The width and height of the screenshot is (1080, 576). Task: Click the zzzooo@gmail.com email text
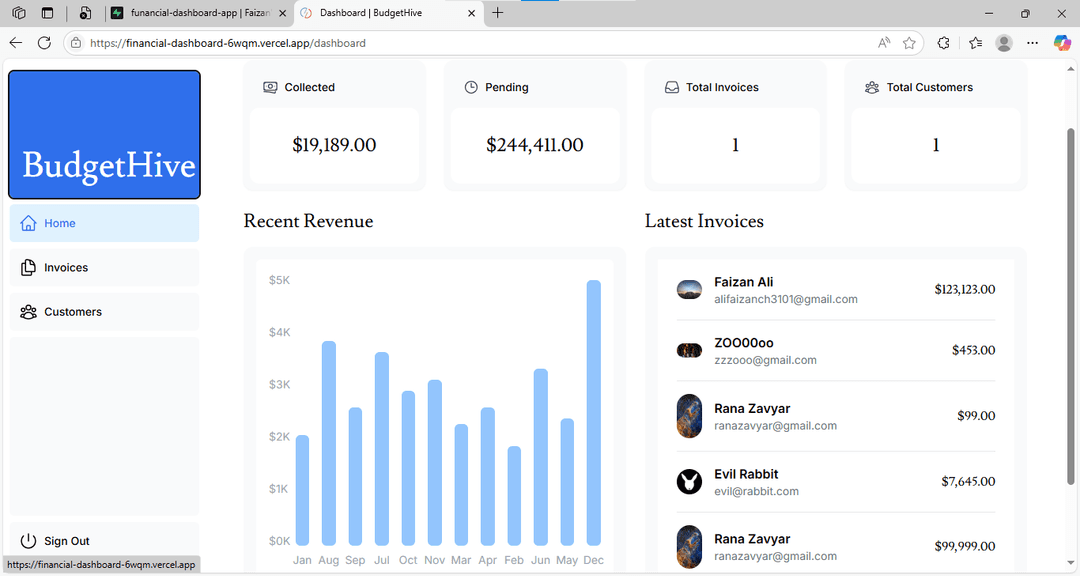click(x=765, y=360)
